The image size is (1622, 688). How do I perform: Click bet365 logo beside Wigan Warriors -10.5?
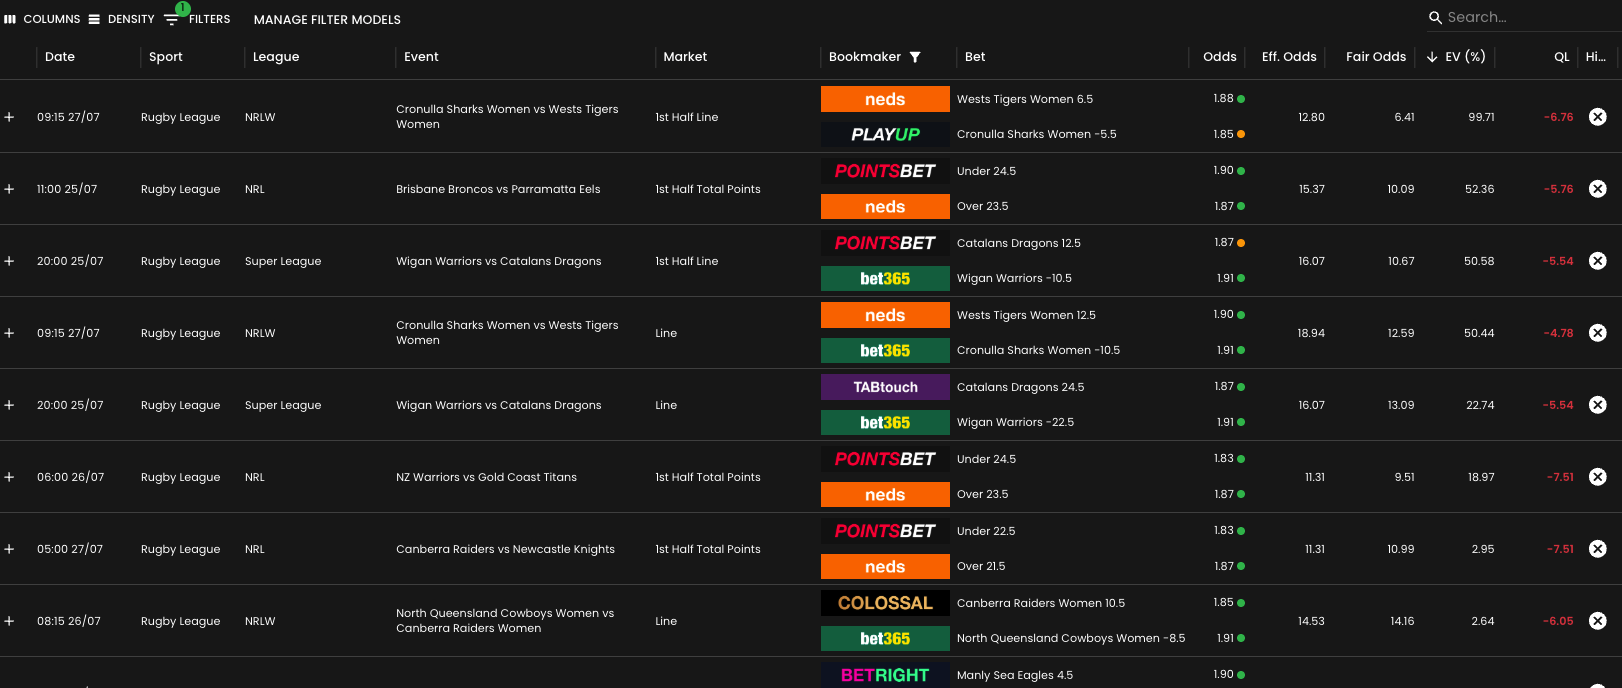(885, 278)
